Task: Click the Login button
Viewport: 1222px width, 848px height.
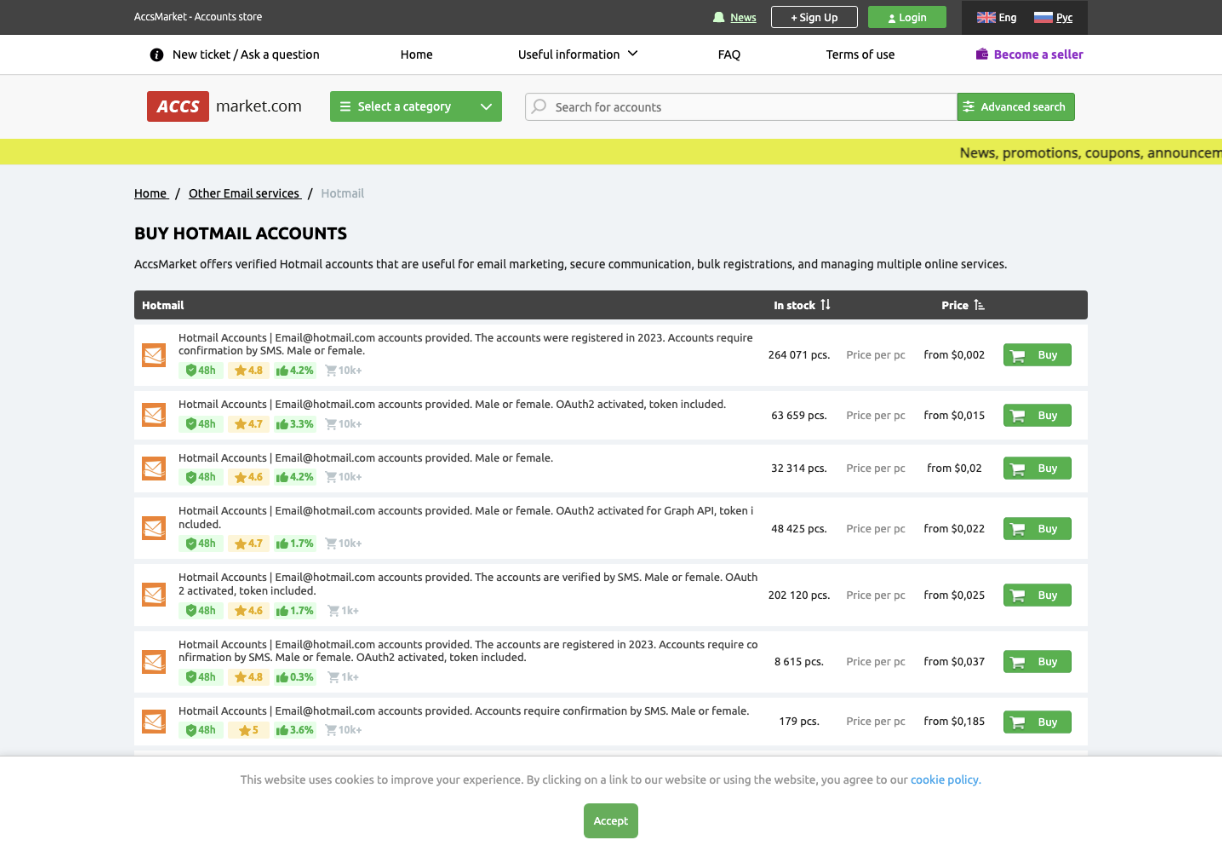Action: (x=907, y=17)
